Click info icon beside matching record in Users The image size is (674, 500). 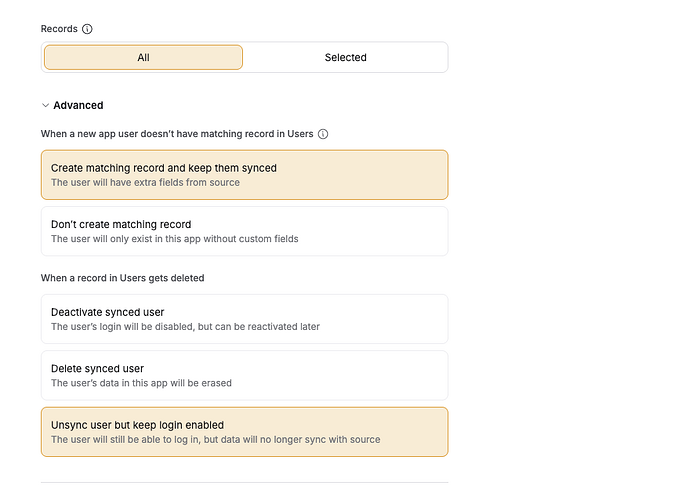tap(323, 134)
